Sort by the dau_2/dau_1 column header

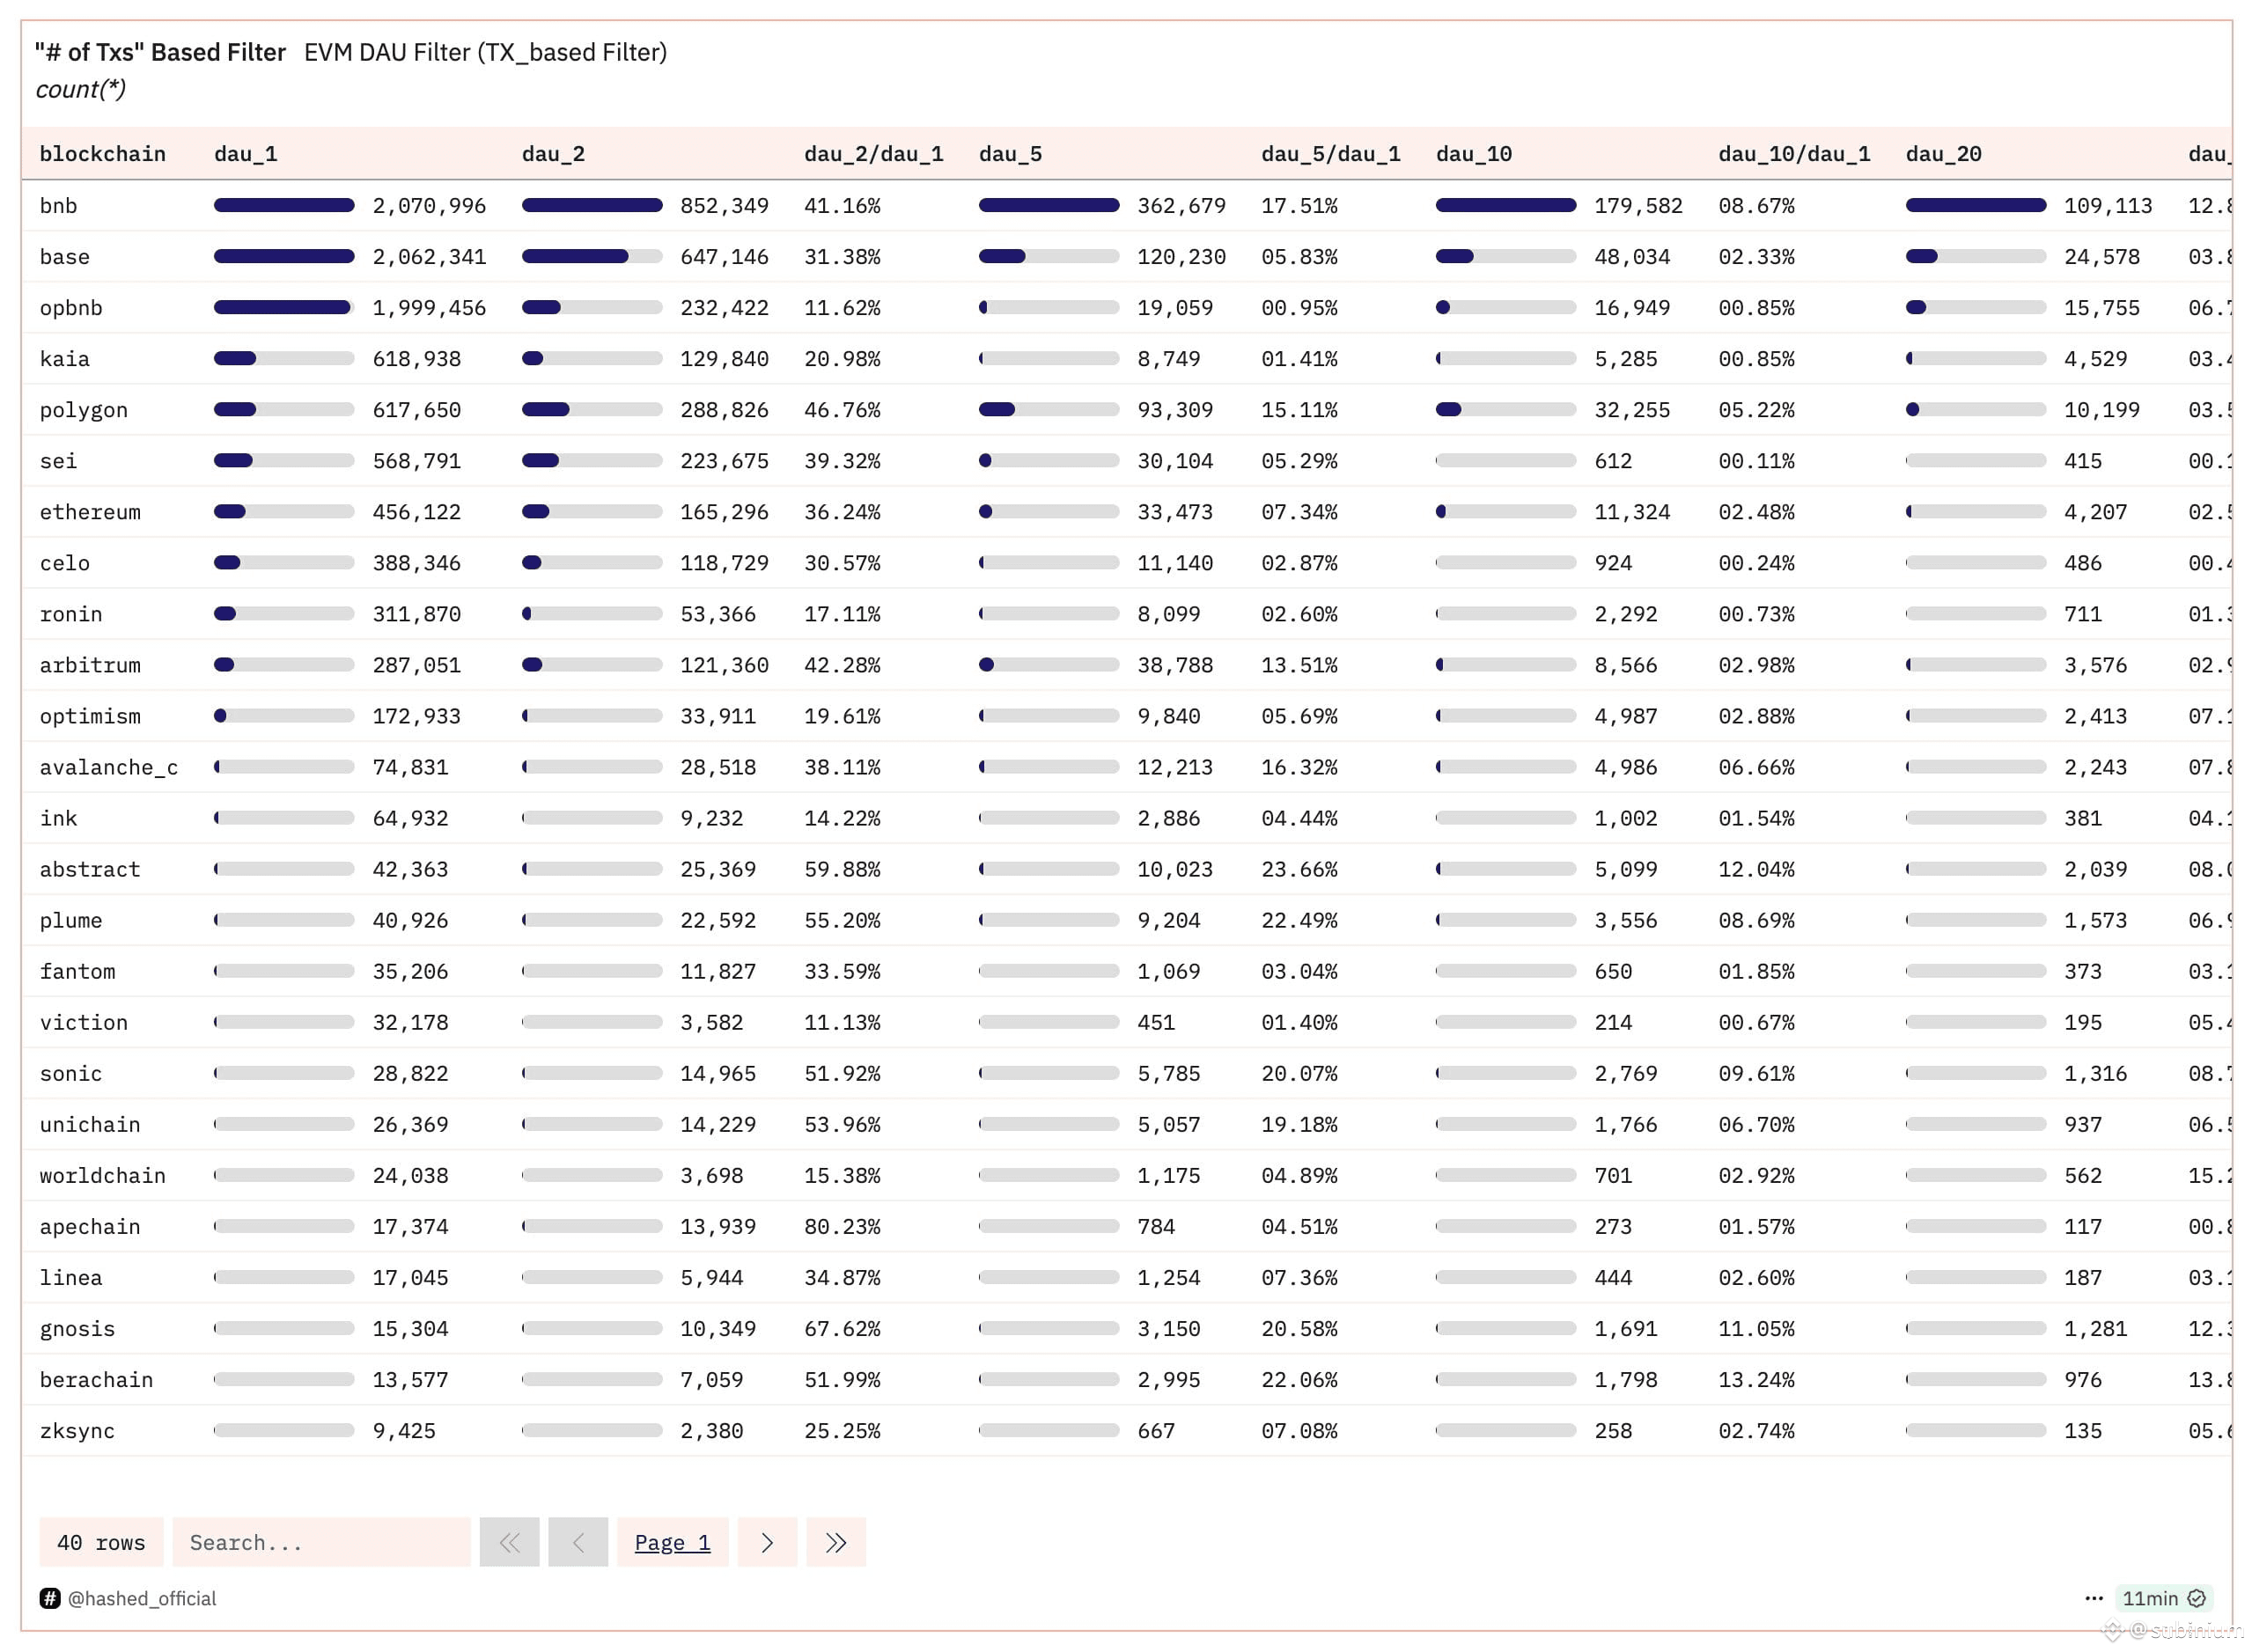[x=874, y=154]
